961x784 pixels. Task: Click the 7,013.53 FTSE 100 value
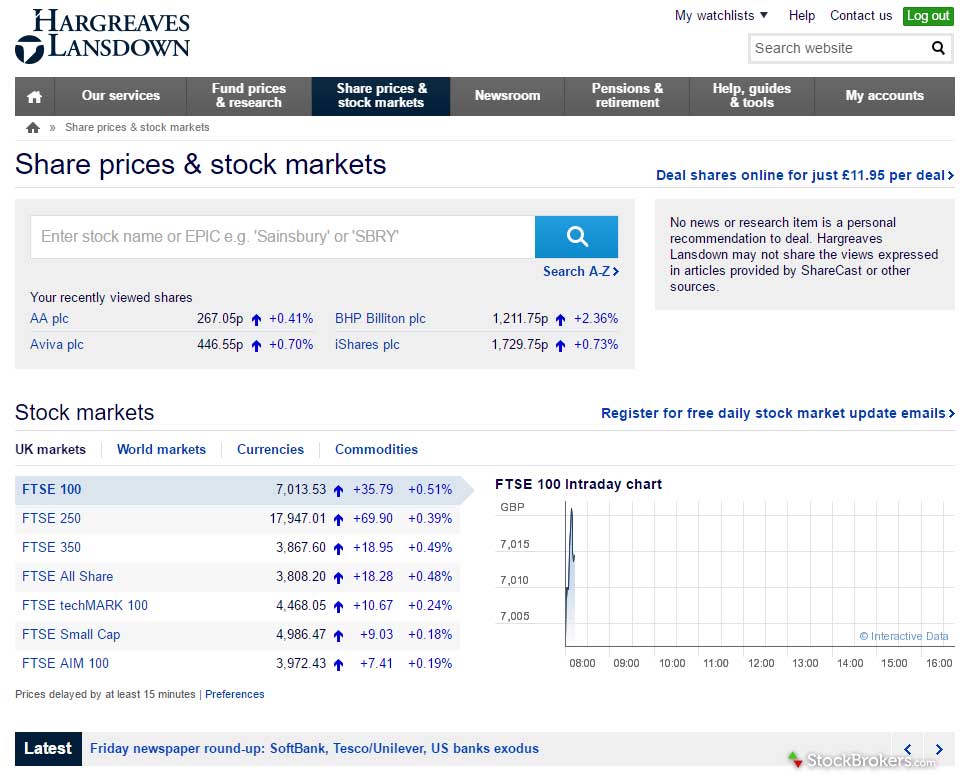click(301, 490)
